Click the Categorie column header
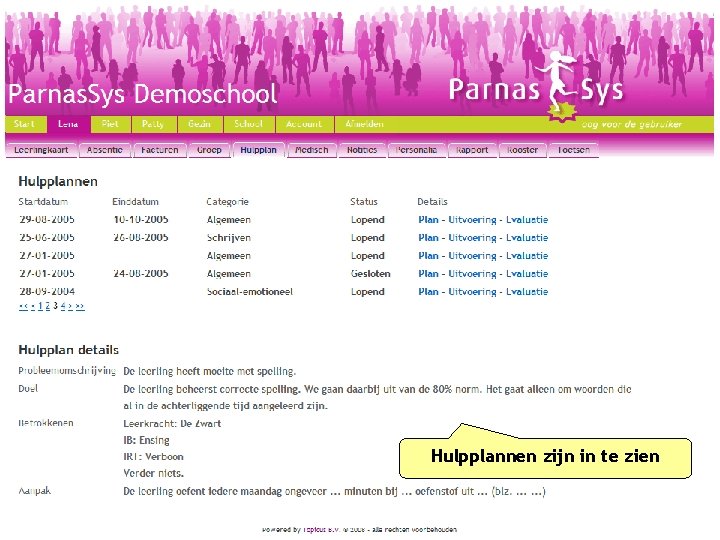The image size is (720, 540). point(227,202)
